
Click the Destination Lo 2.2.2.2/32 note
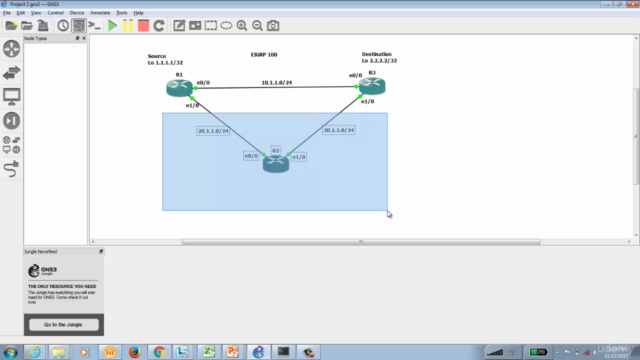pos(379,57)
